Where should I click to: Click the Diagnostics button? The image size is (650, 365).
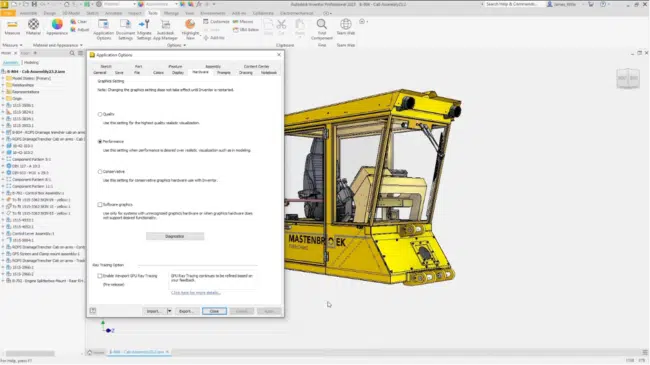[x=175, y=236]
